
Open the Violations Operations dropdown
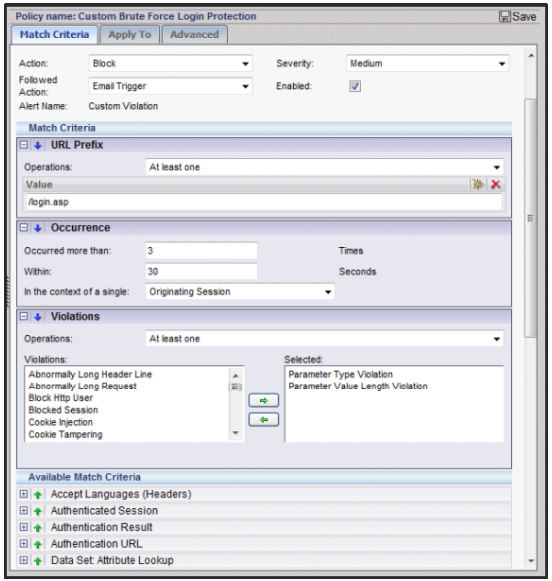(x=325, y=339)
